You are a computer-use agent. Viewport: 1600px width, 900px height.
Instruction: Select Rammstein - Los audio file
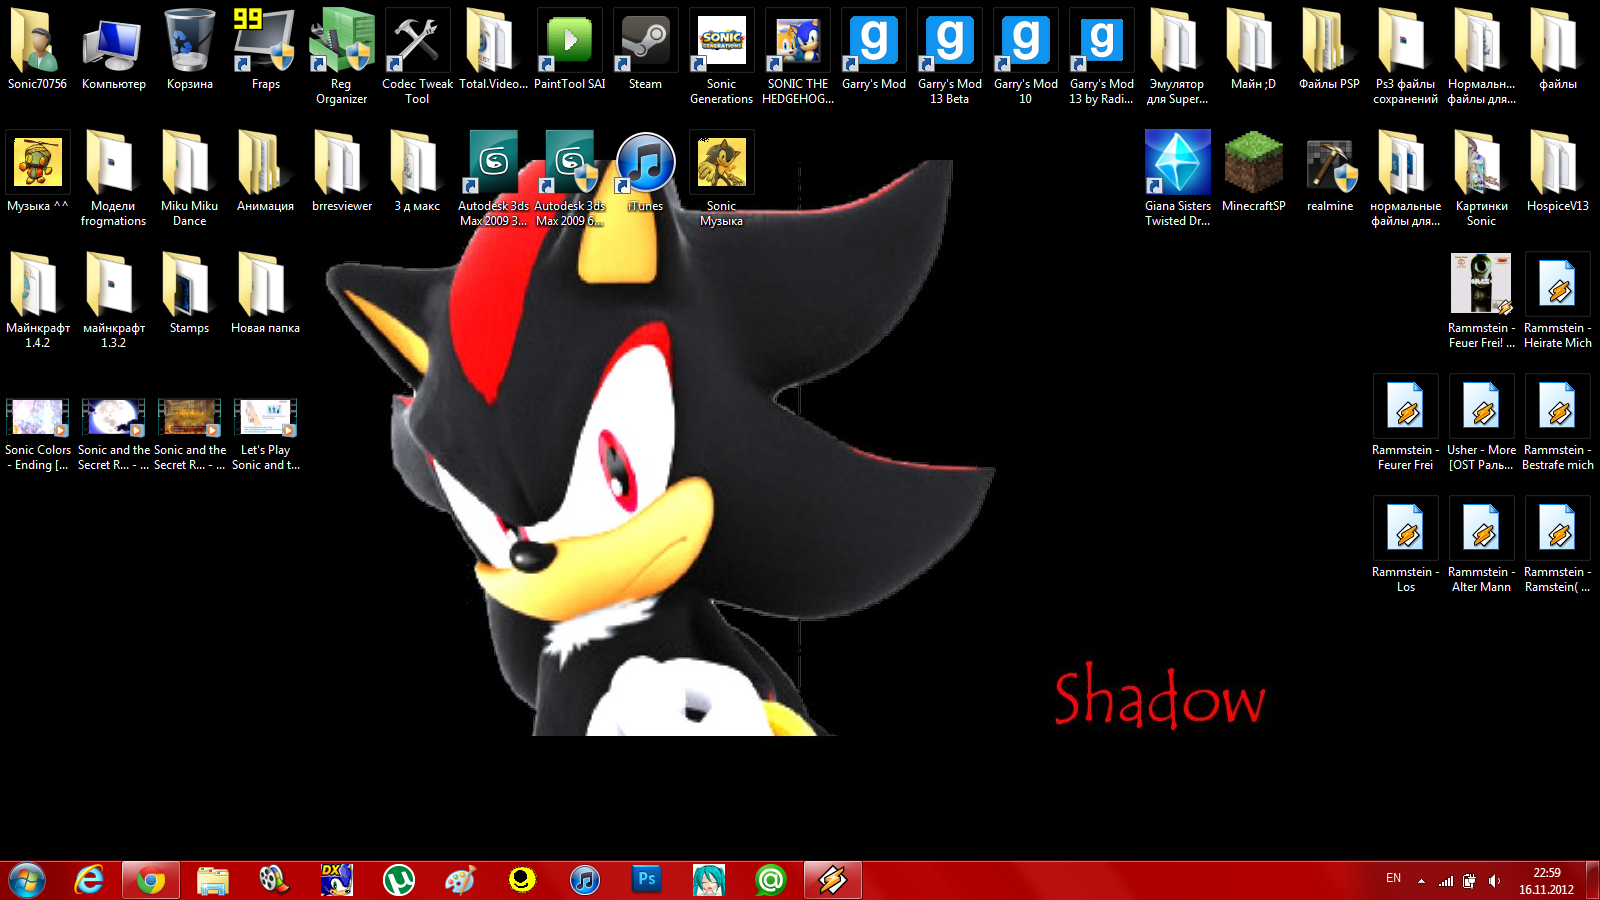(x=1405, y=544)
